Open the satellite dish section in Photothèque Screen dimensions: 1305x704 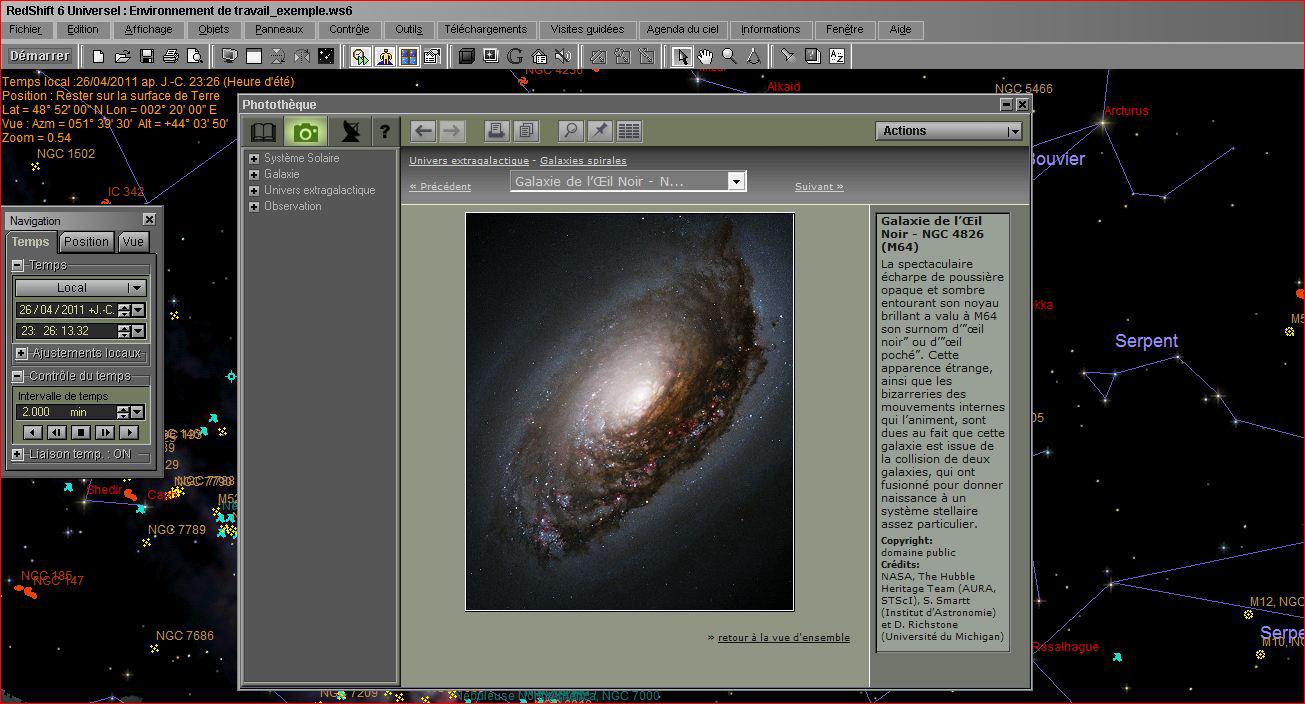pyautogui.click(x=350, y=131)
